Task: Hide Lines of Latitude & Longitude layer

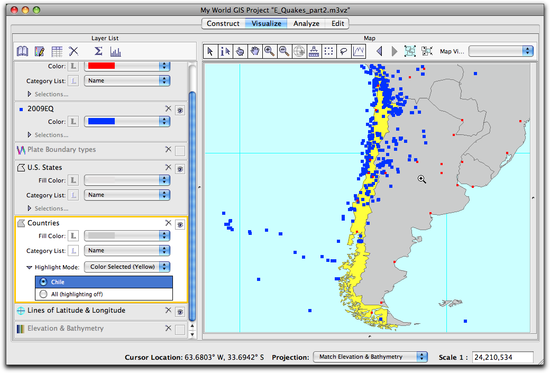Action: point(180,312)
